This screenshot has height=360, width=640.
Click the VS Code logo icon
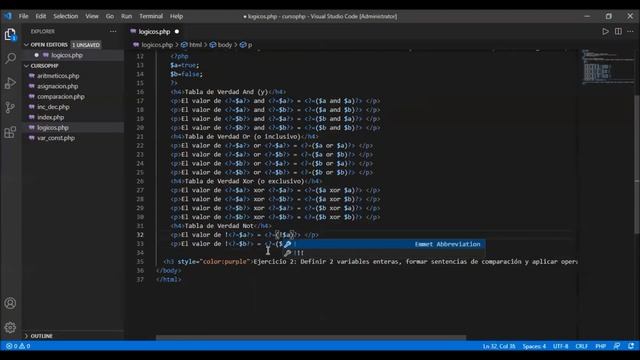(8, 16)
